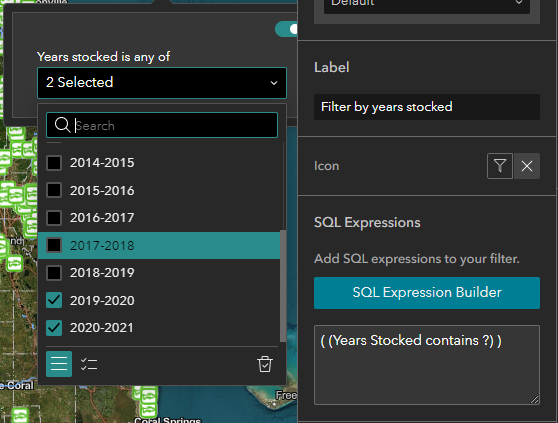Remove the icon using the X button

(x=527, y=166)
